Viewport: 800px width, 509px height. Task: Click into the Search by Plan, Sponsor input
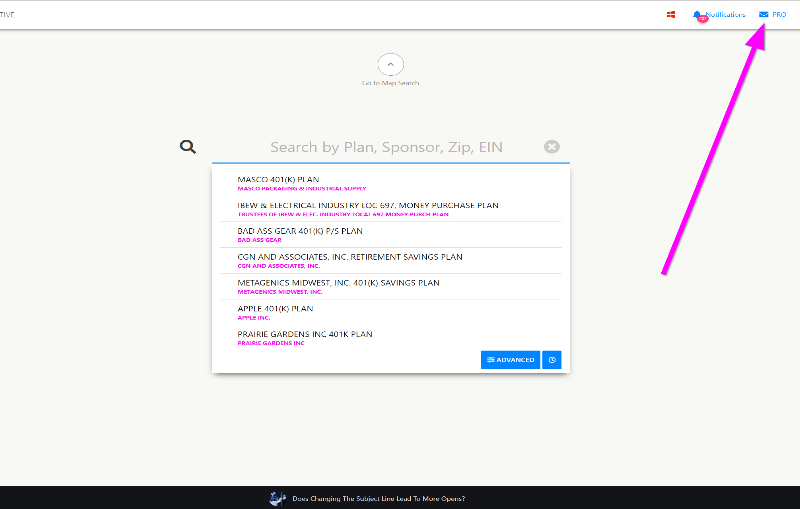[x=386, y=147]
